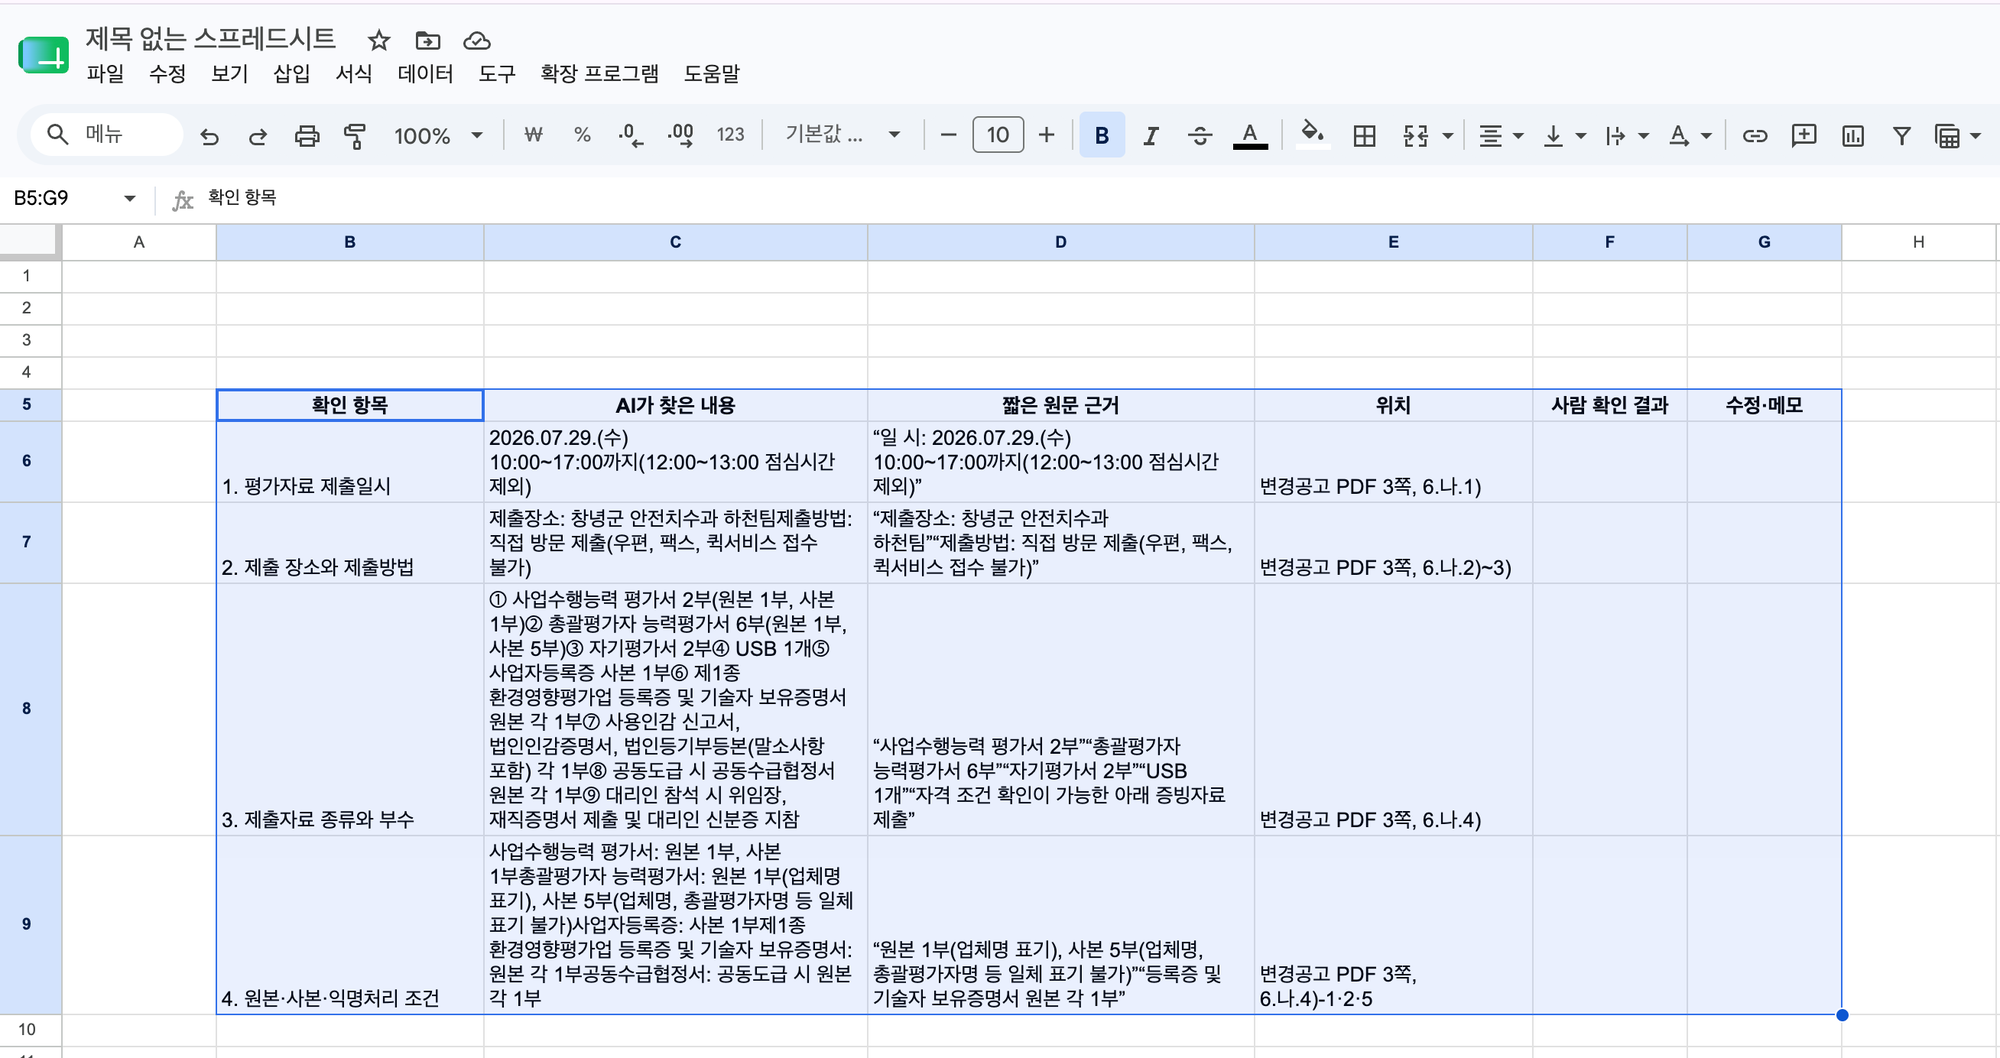Insert a link with the chain icon
2000x1058 pixels.
pos(1755,136)
